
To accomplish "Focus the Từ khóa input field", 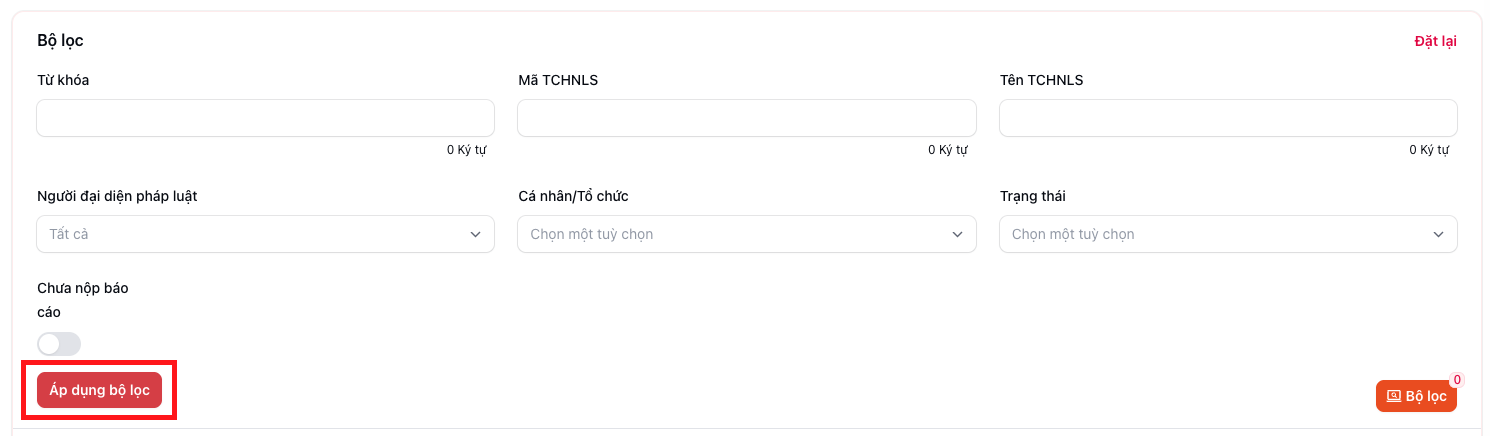I will point(265,118).
